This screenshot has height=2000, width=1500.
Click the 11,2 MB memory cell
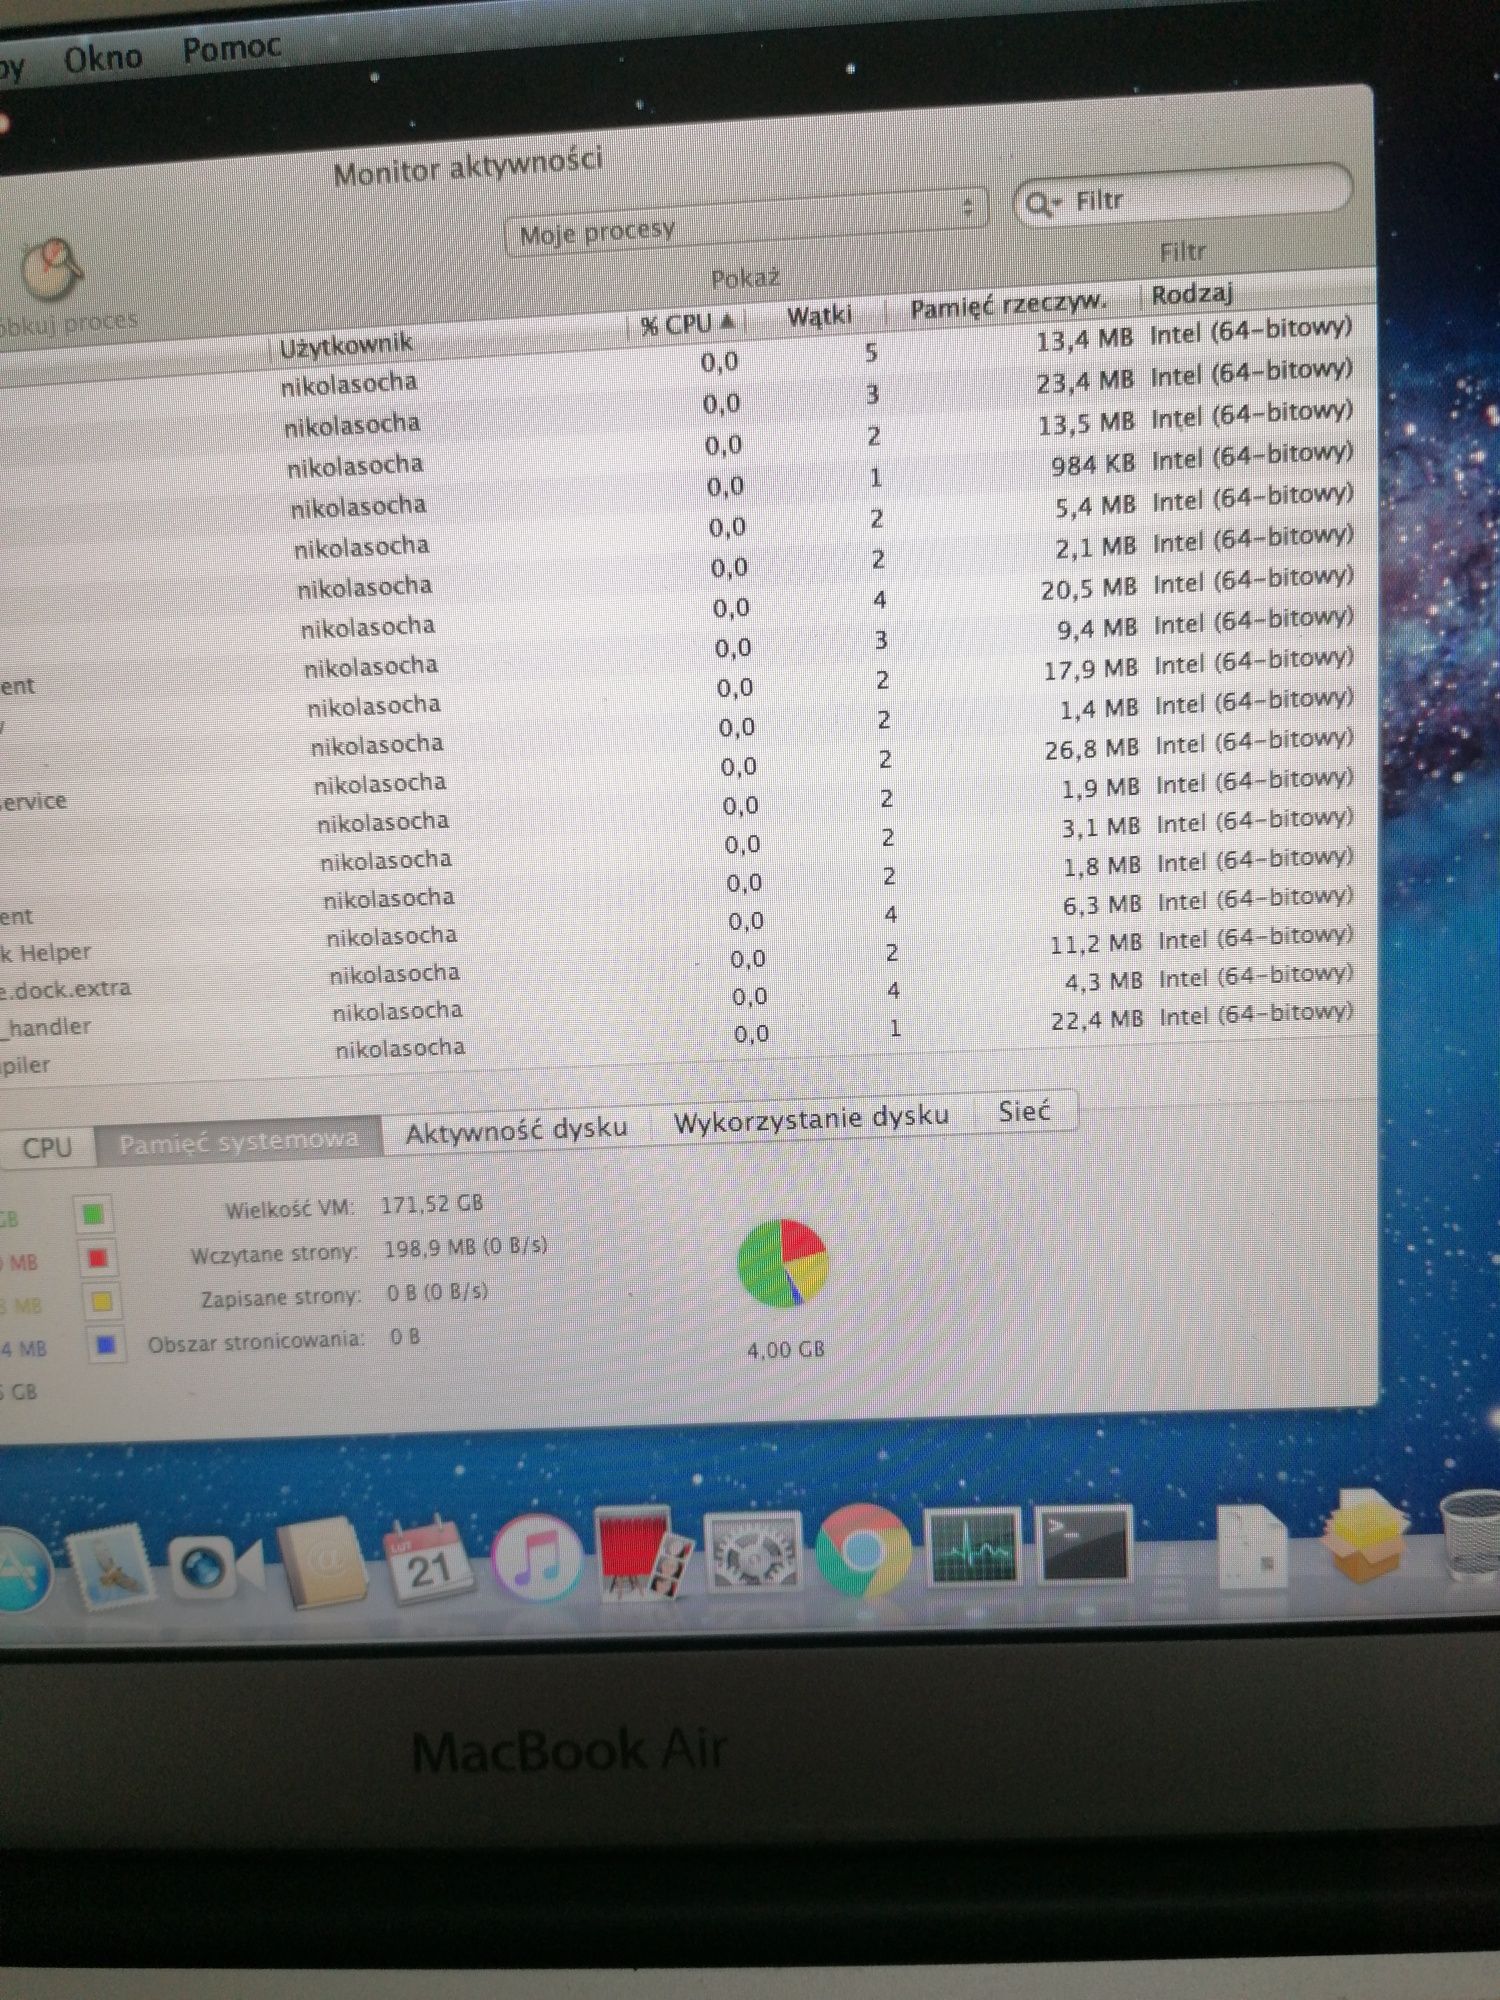click(1096, 943)
